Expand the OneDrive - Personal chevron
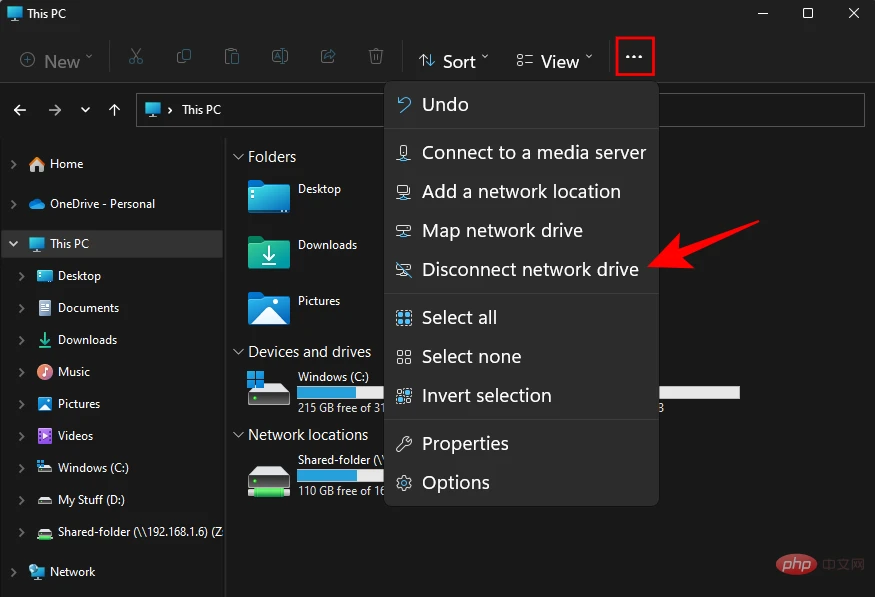 coord(13,204)
